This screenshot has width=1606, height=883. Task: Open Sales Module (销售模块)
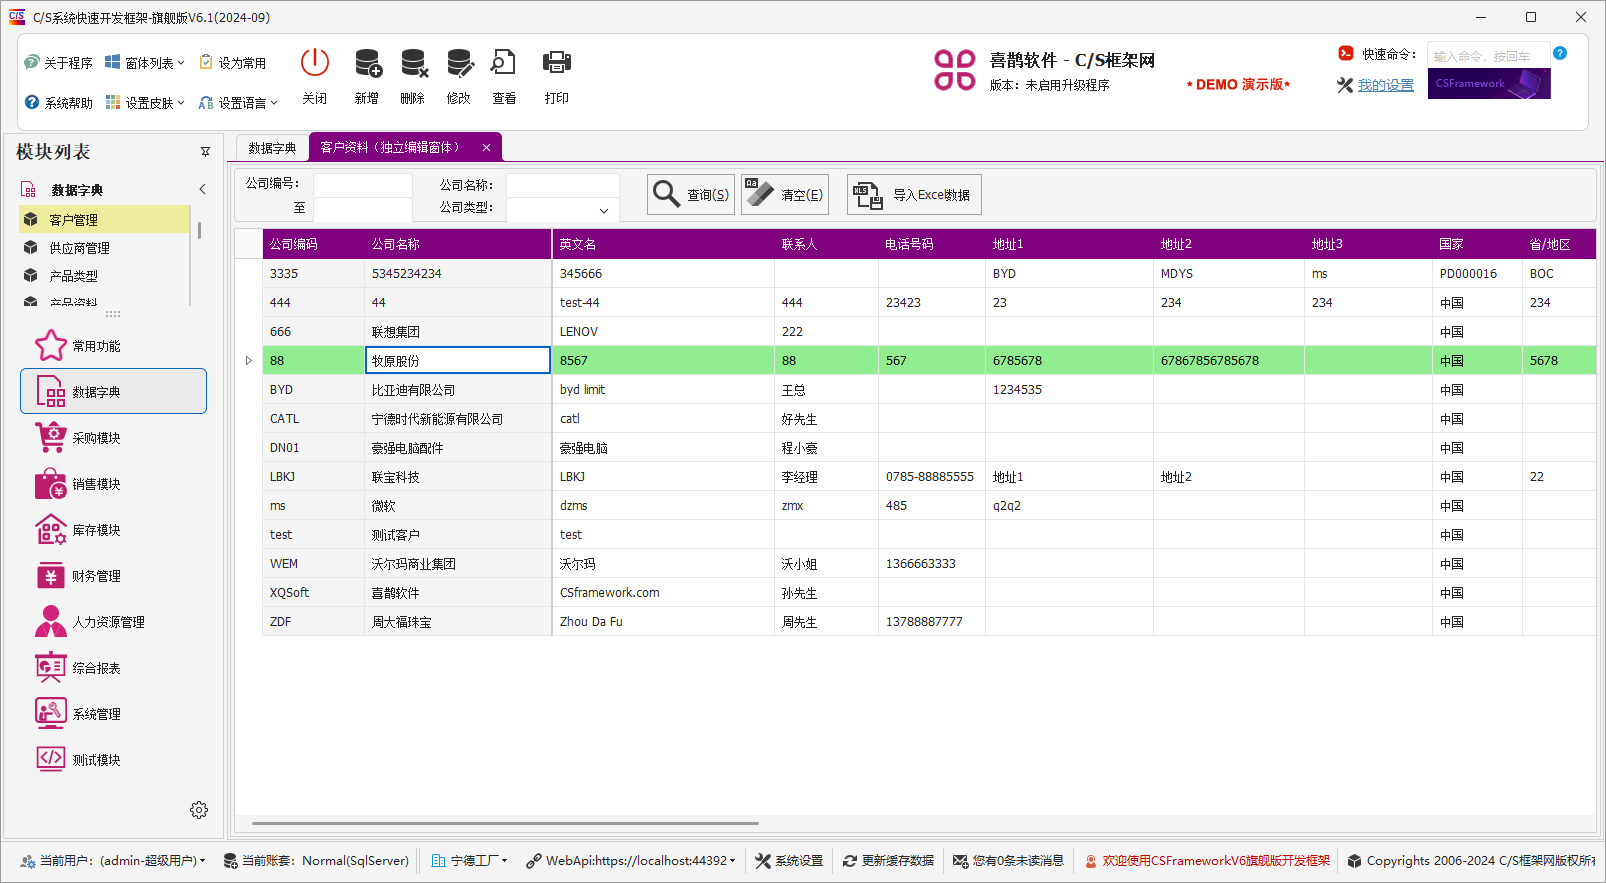(113, 484)
